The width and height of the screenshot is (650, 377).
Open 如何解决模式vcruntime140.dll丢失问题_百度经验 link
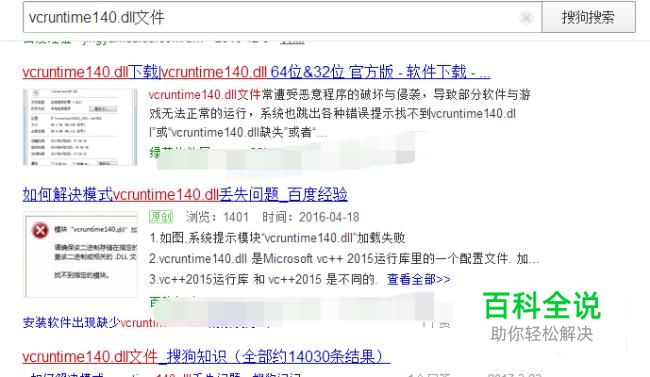click(x=185, y=195)
